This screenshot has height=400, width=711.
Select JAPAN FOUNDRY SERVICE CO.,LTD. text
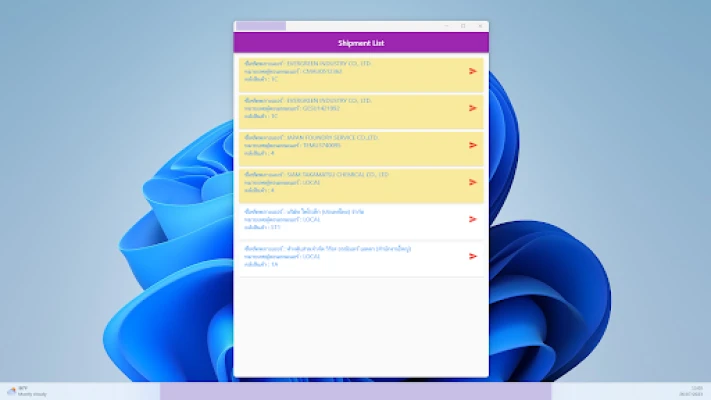332,137
